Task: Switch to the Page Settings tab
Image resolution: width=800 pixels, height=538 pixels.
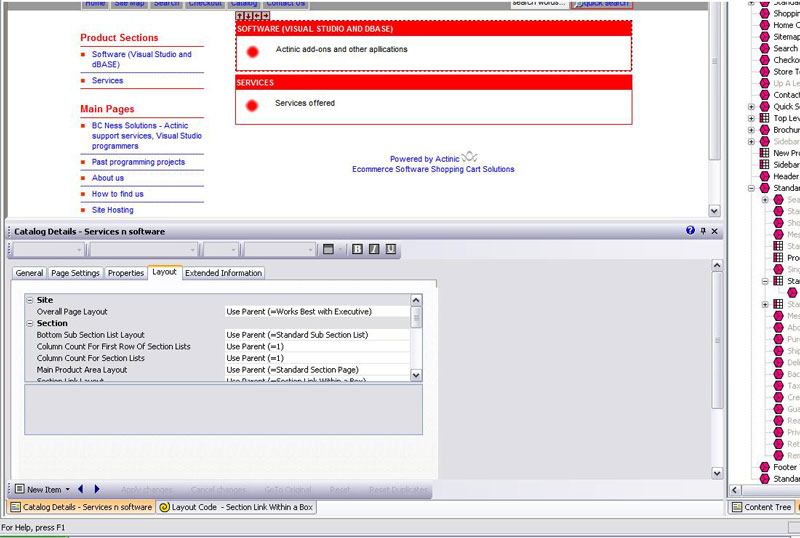Action: [75, 273]
